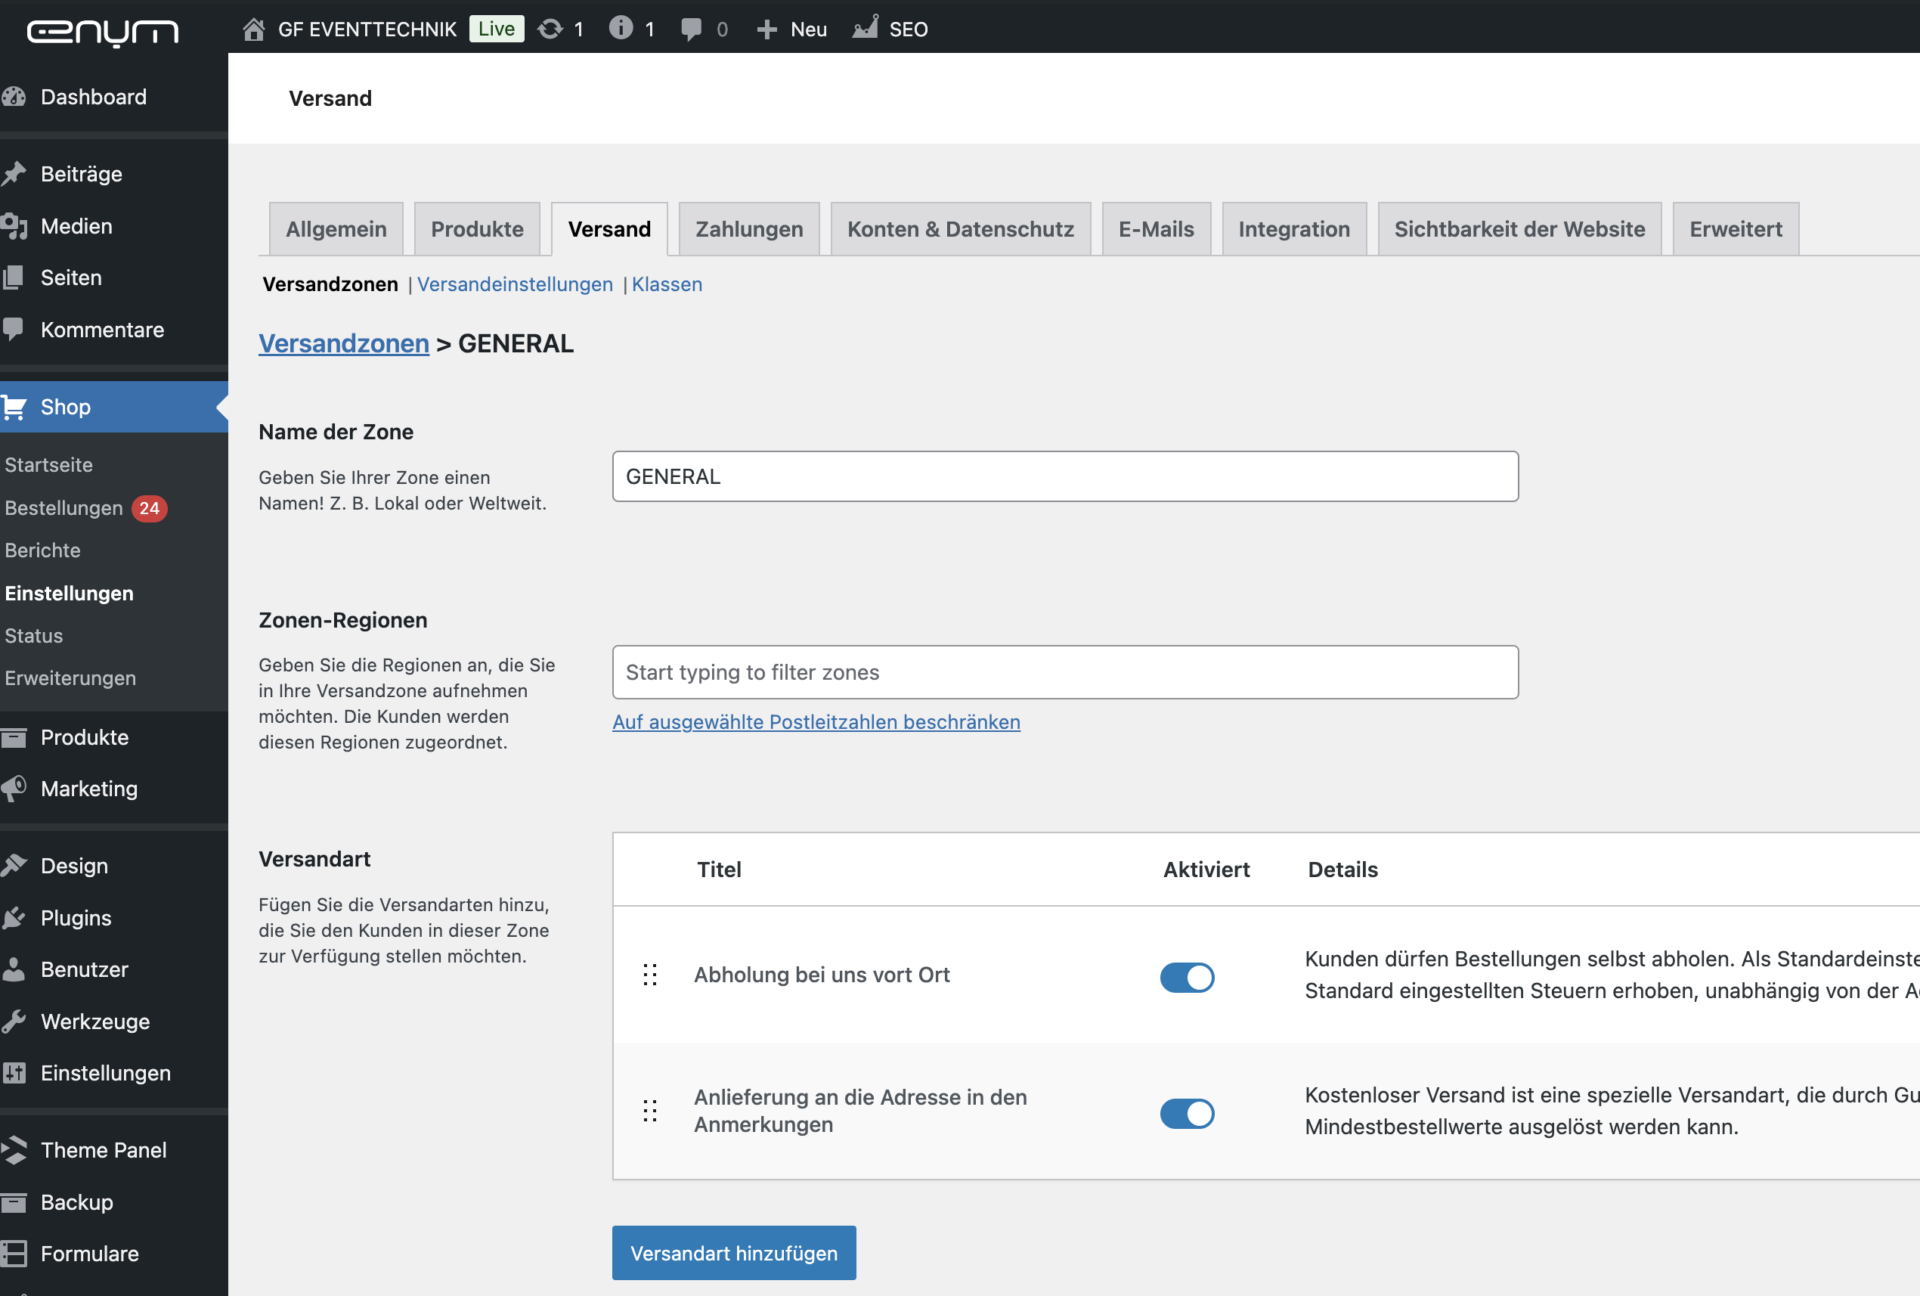
Task: Click the updates refresh icon in admin bar
Action: [x=550, y=29]
